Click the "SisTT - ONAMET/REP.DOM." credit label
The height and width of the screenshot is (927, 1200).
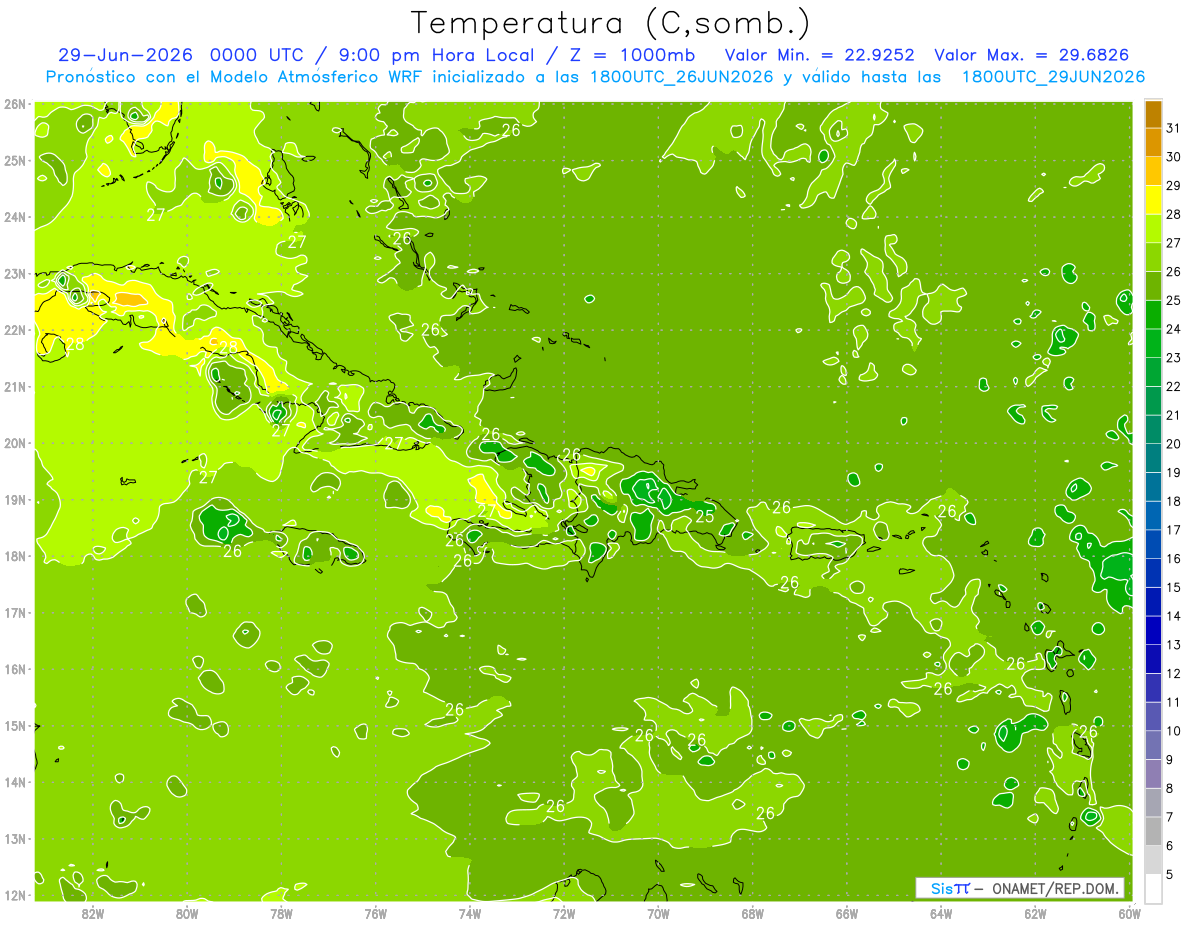1019,888
